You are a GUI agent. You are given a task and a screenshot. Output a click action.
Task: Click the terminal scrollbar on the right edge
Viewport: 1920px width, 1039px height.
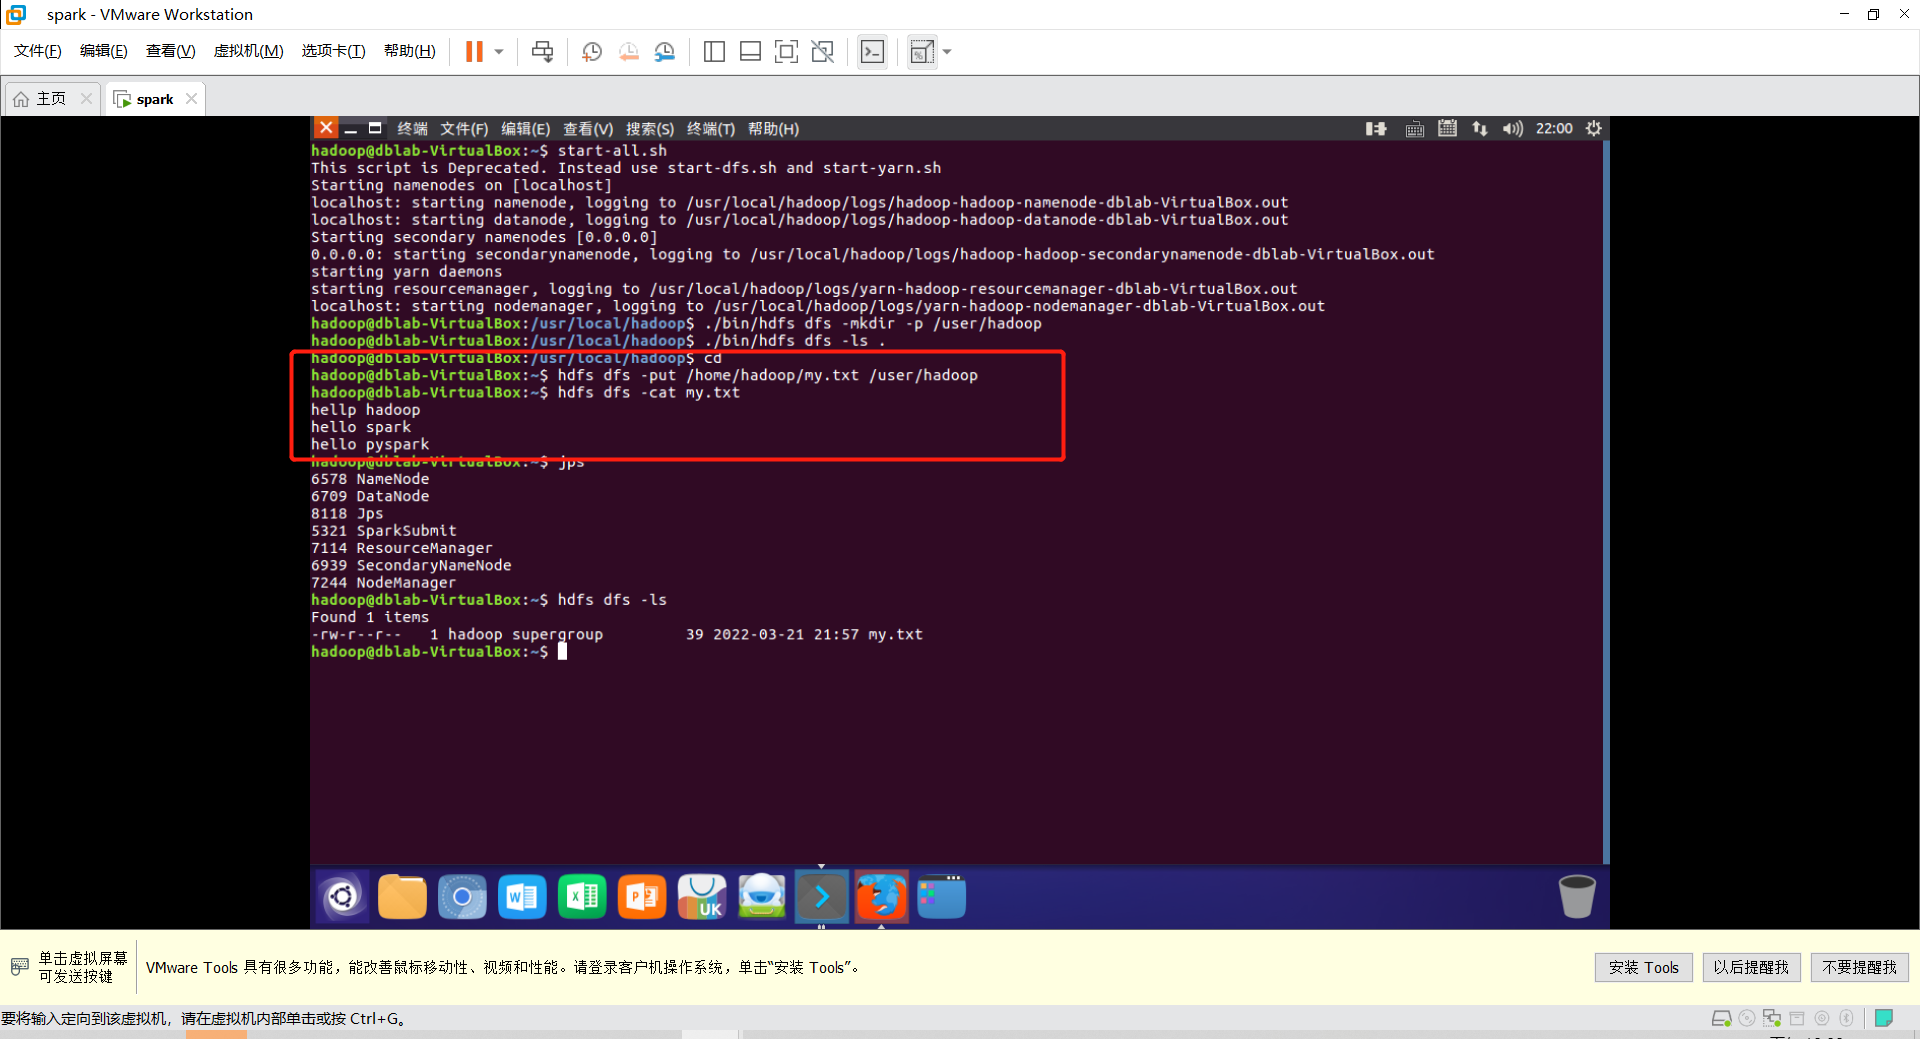point(1606,500)
